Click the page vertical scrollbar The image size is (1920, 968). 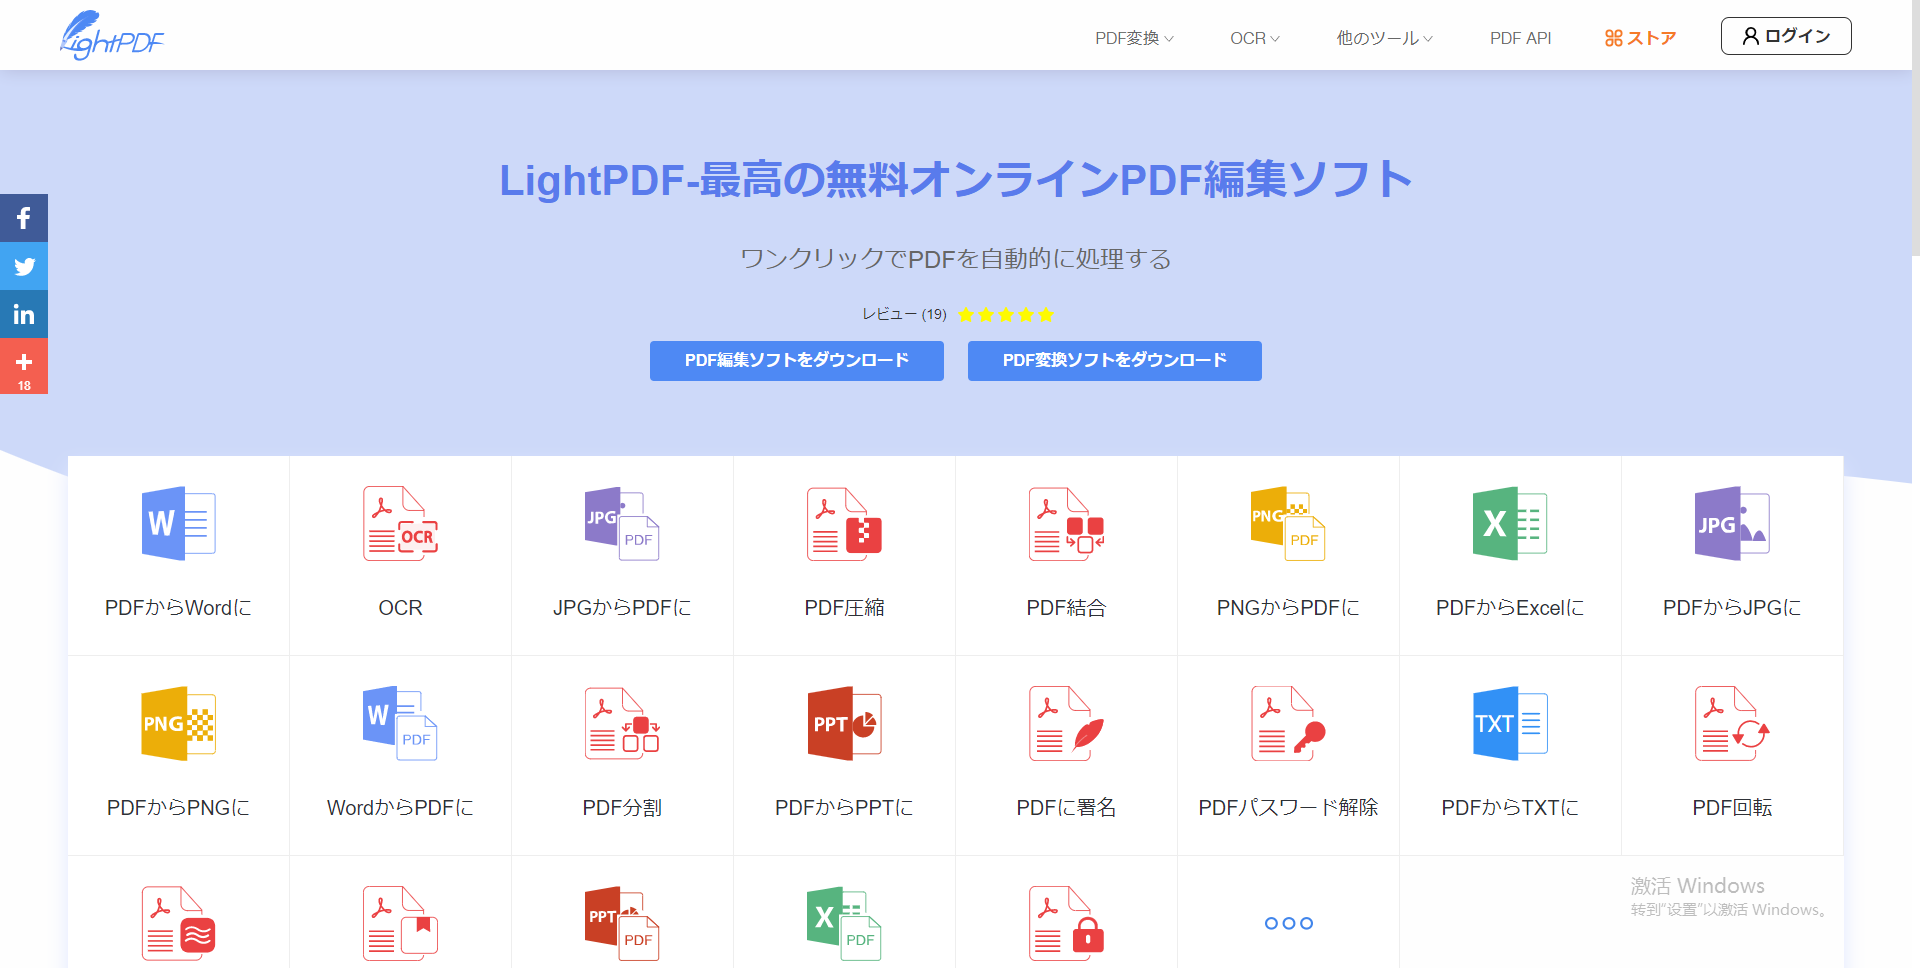click(x=1915, y=128)
